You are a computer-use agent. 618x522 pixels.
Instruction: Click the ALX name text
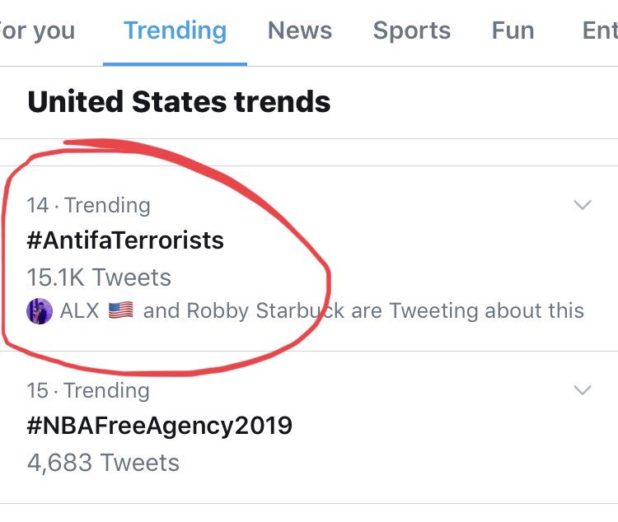click(x=79, y=310)
